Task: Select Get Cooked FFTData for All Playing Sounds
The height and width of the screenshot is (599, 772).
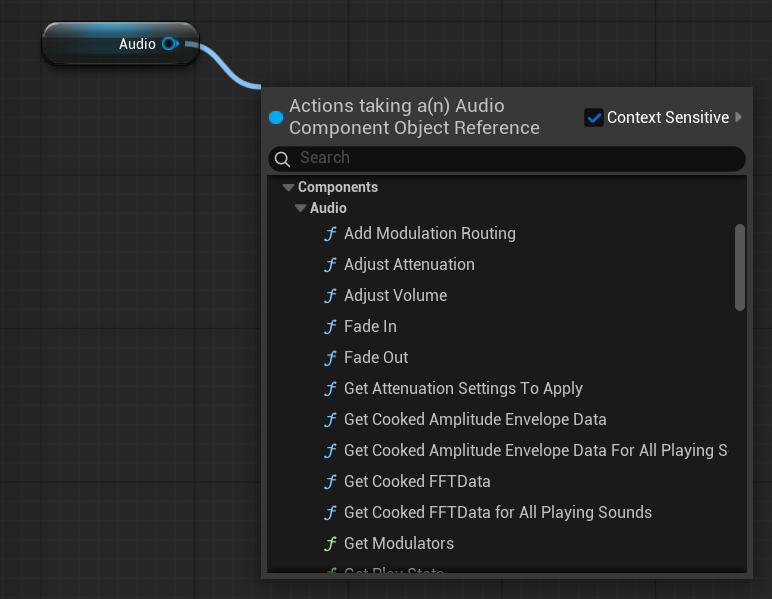Action: [x=497, y=513]
